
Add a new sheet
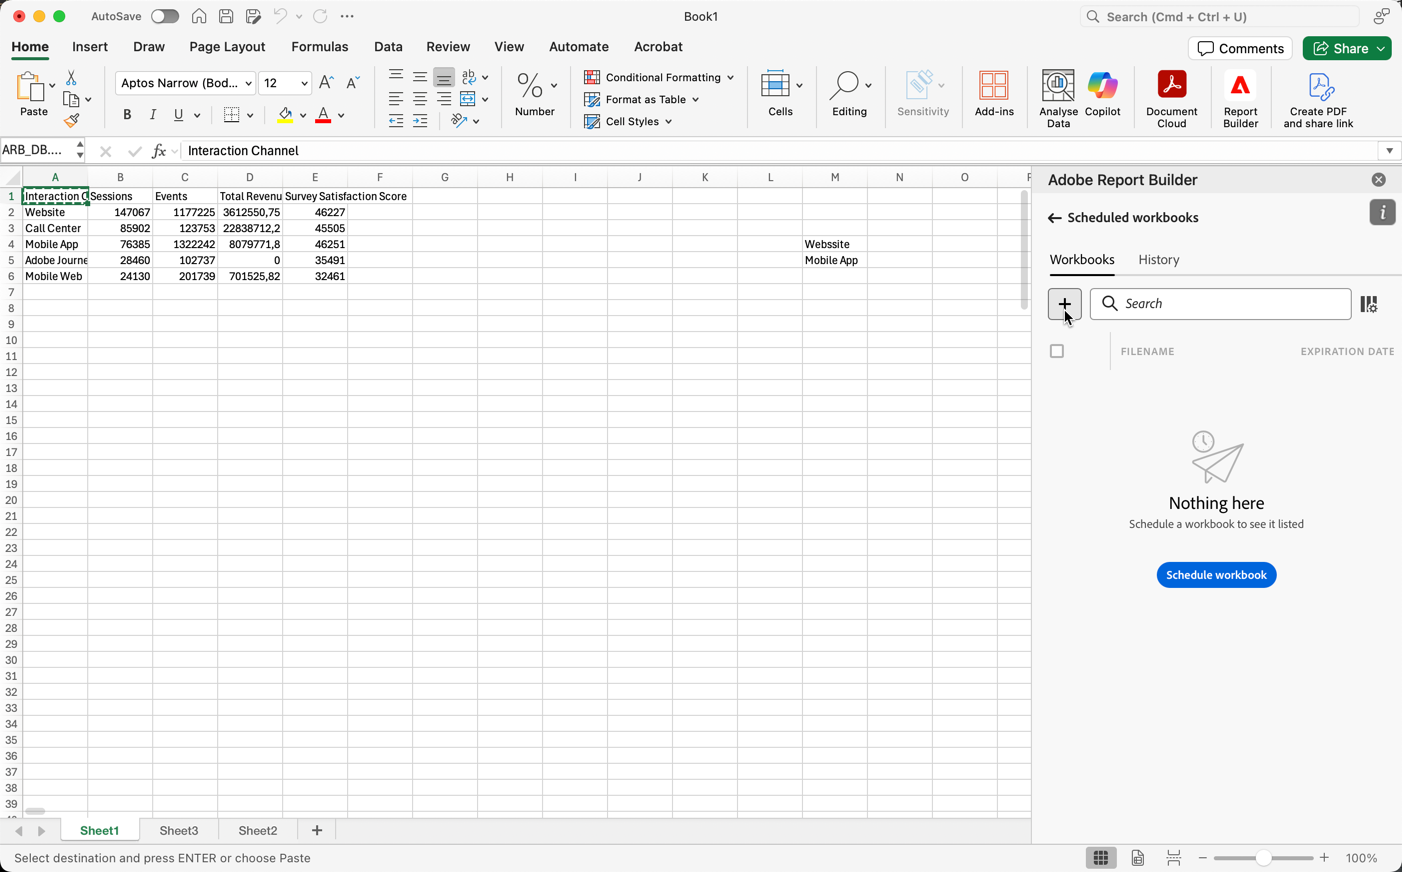317,831
